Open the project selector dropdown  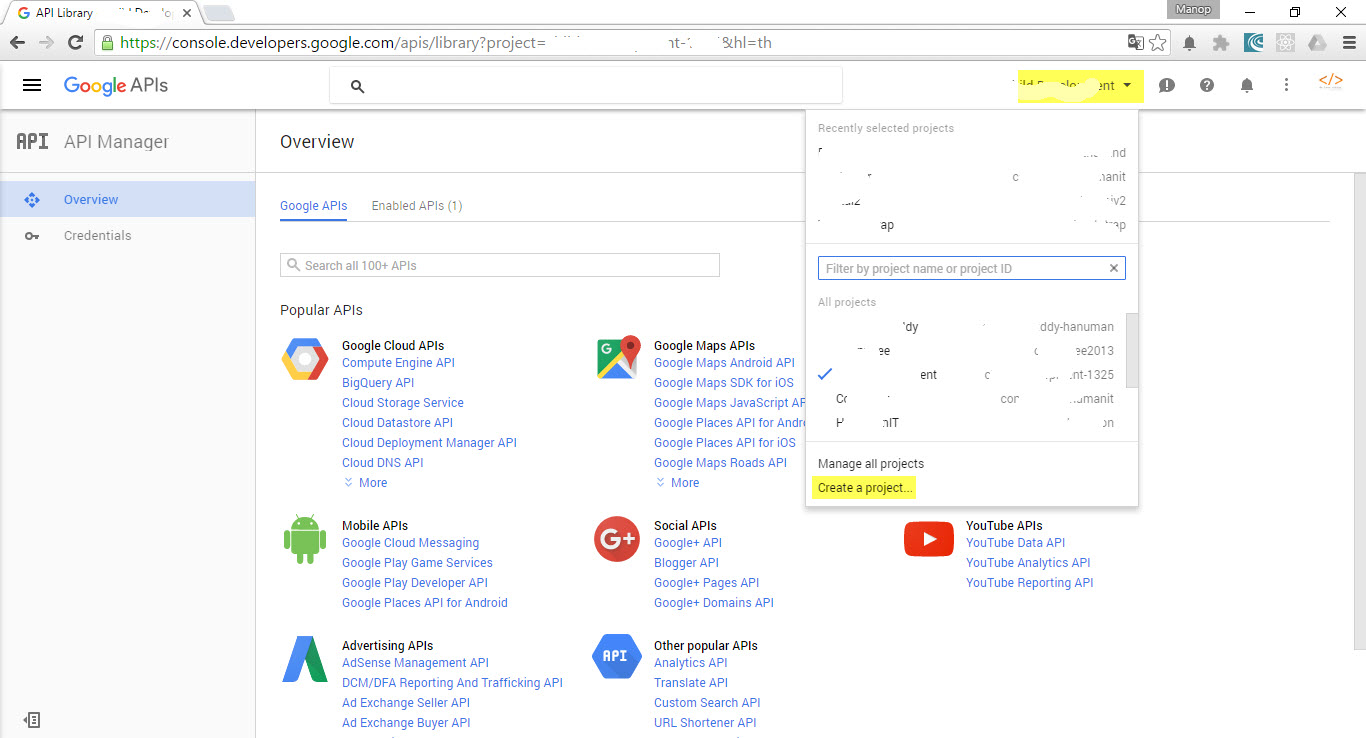[x=1079, y=86]
